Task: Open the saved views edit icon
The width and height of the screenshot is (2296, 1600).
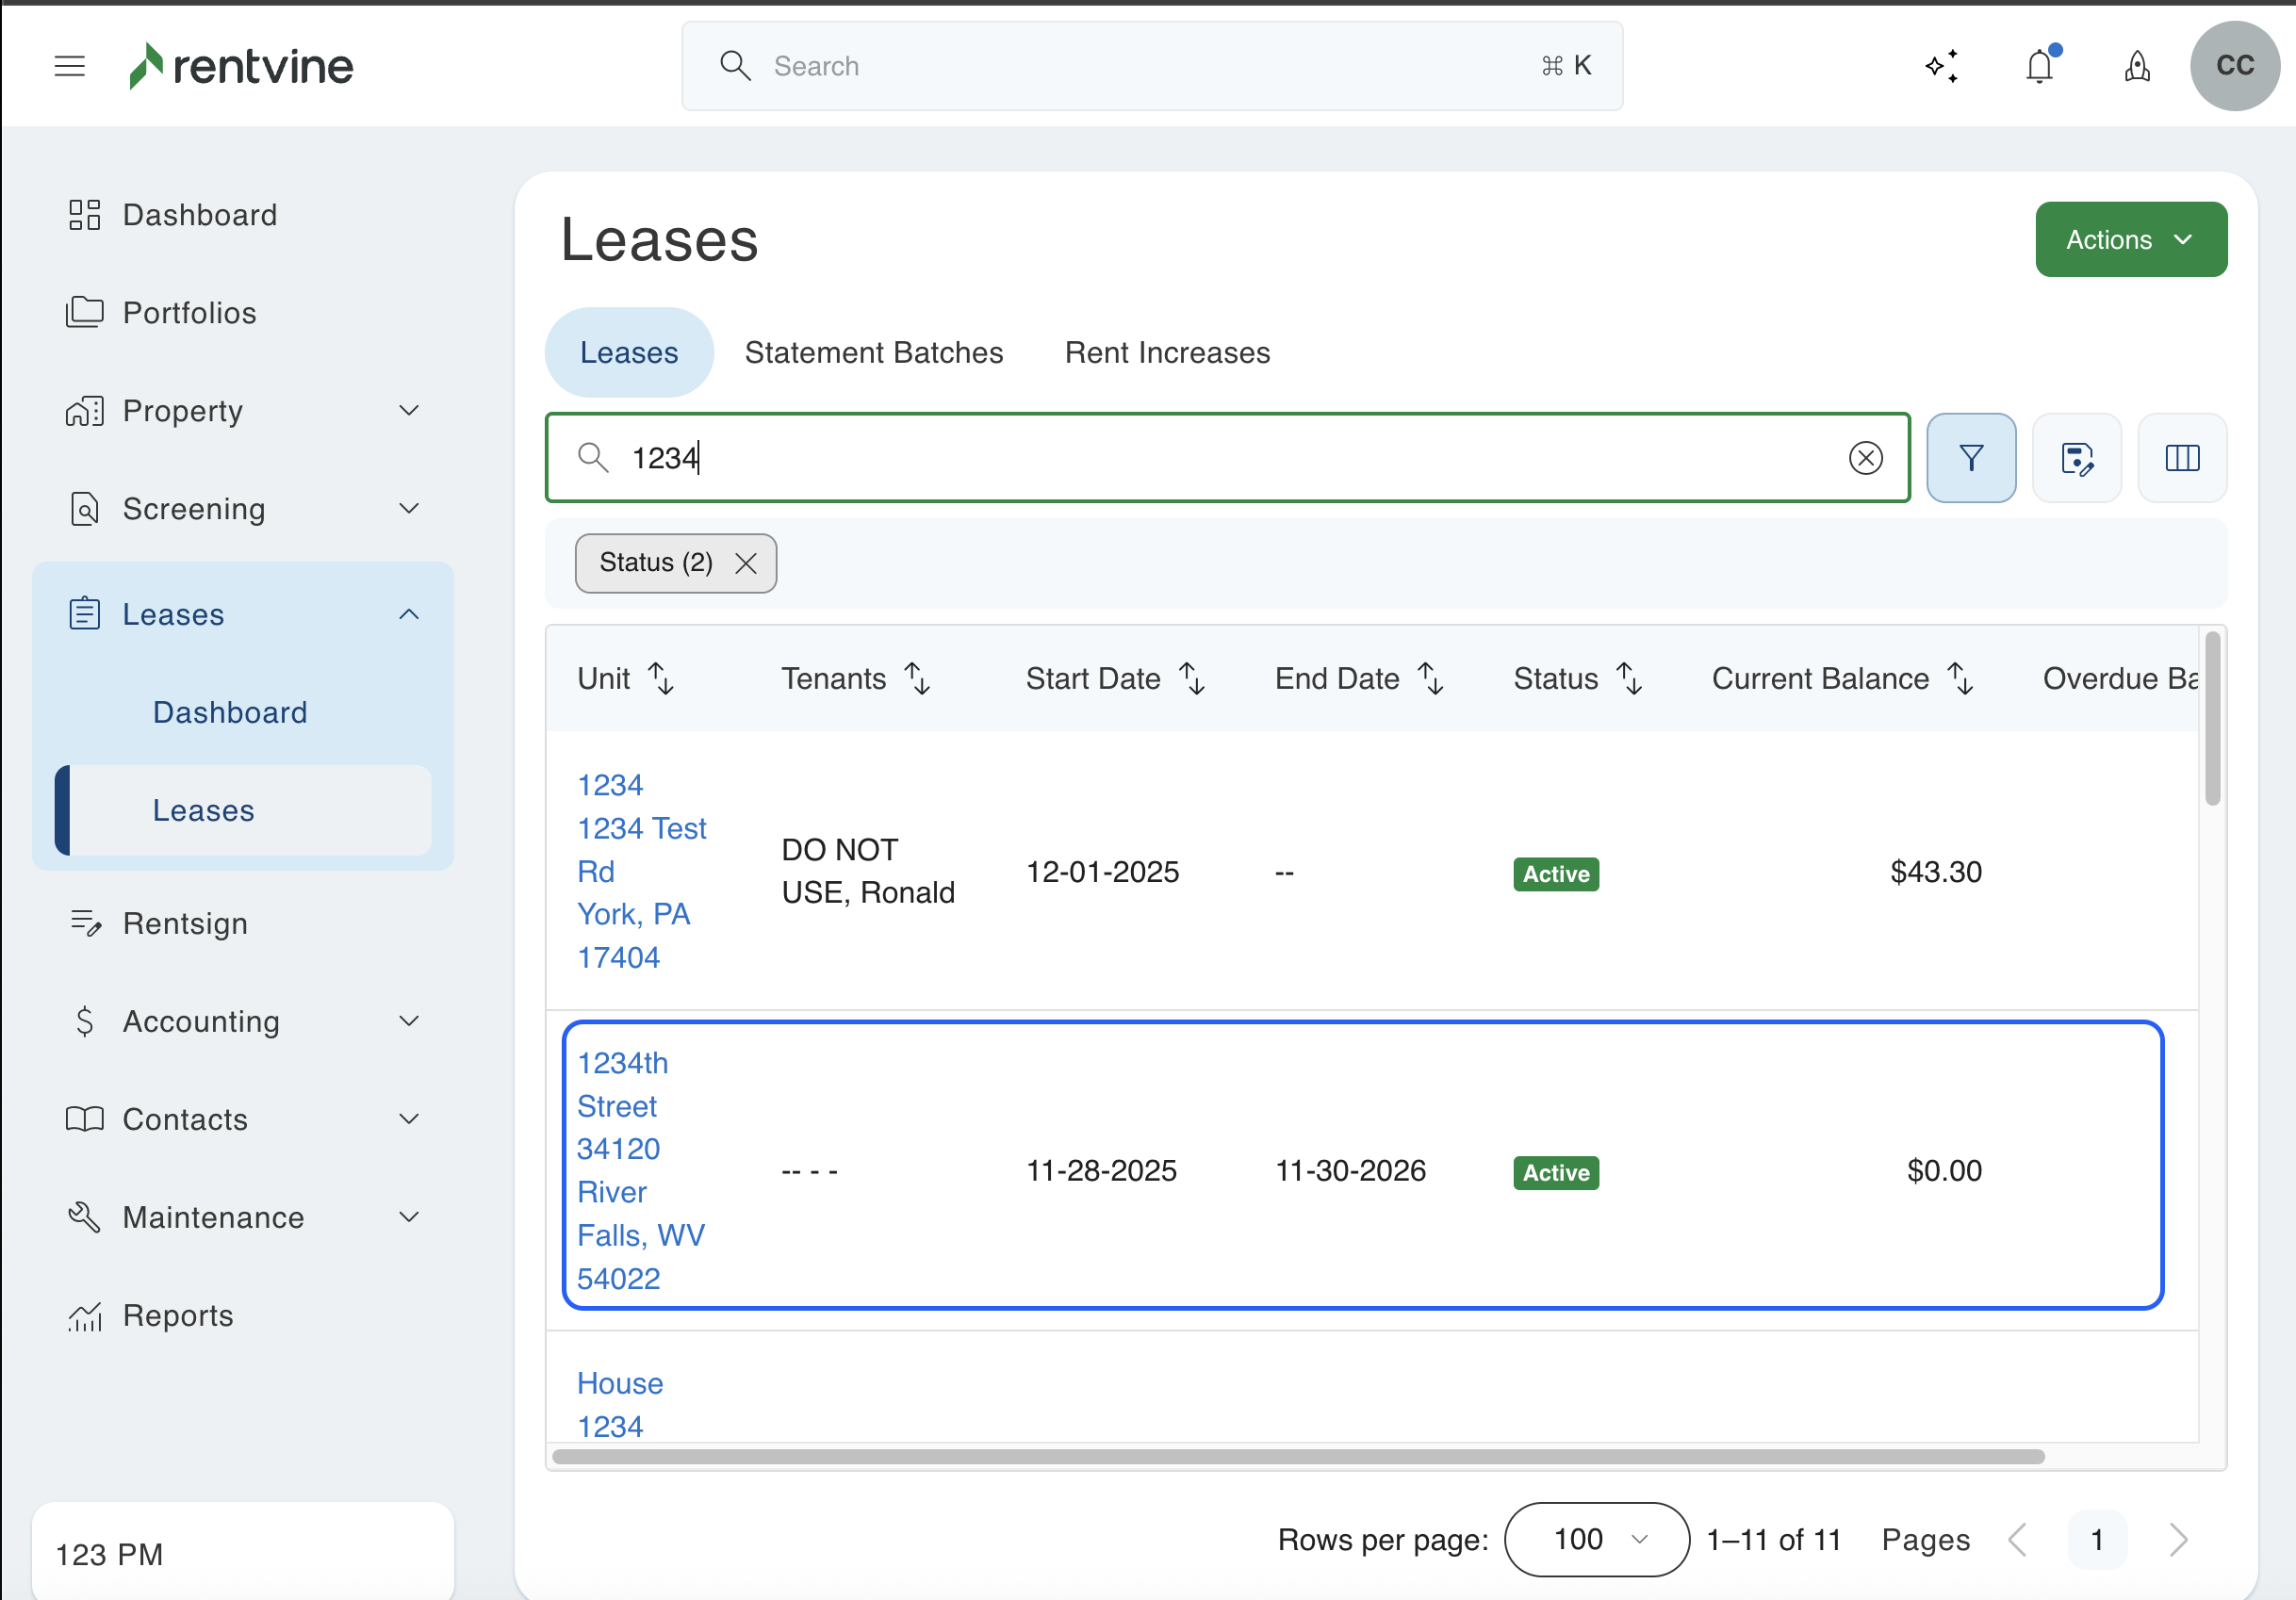Action: coord(2076,458)
